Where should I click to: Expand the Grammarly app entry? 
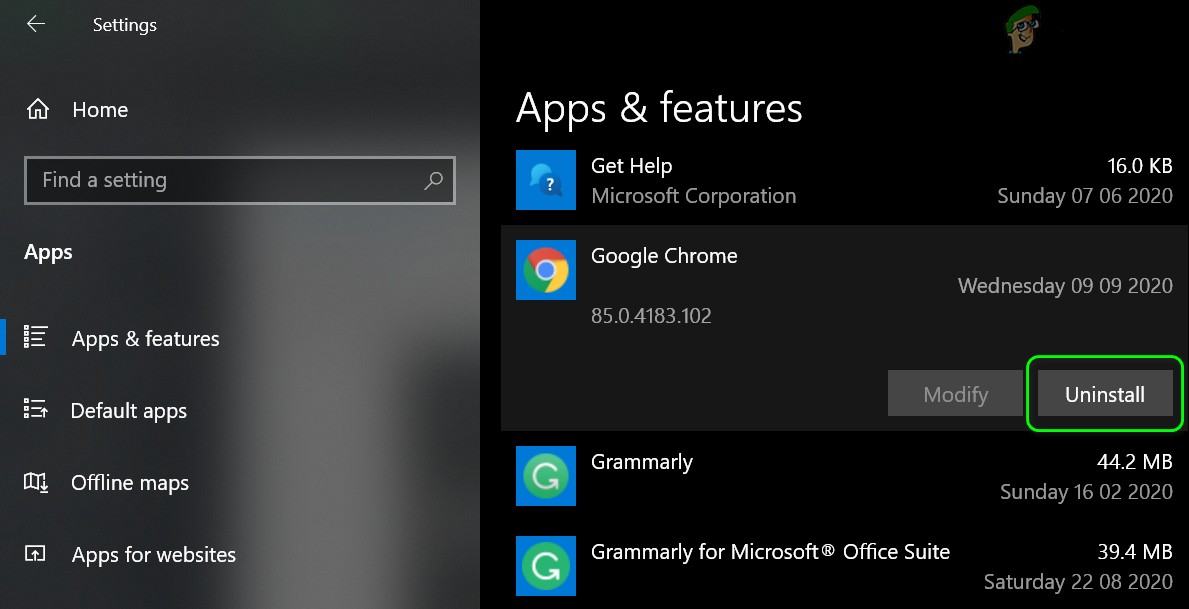(x=700, y=462)
